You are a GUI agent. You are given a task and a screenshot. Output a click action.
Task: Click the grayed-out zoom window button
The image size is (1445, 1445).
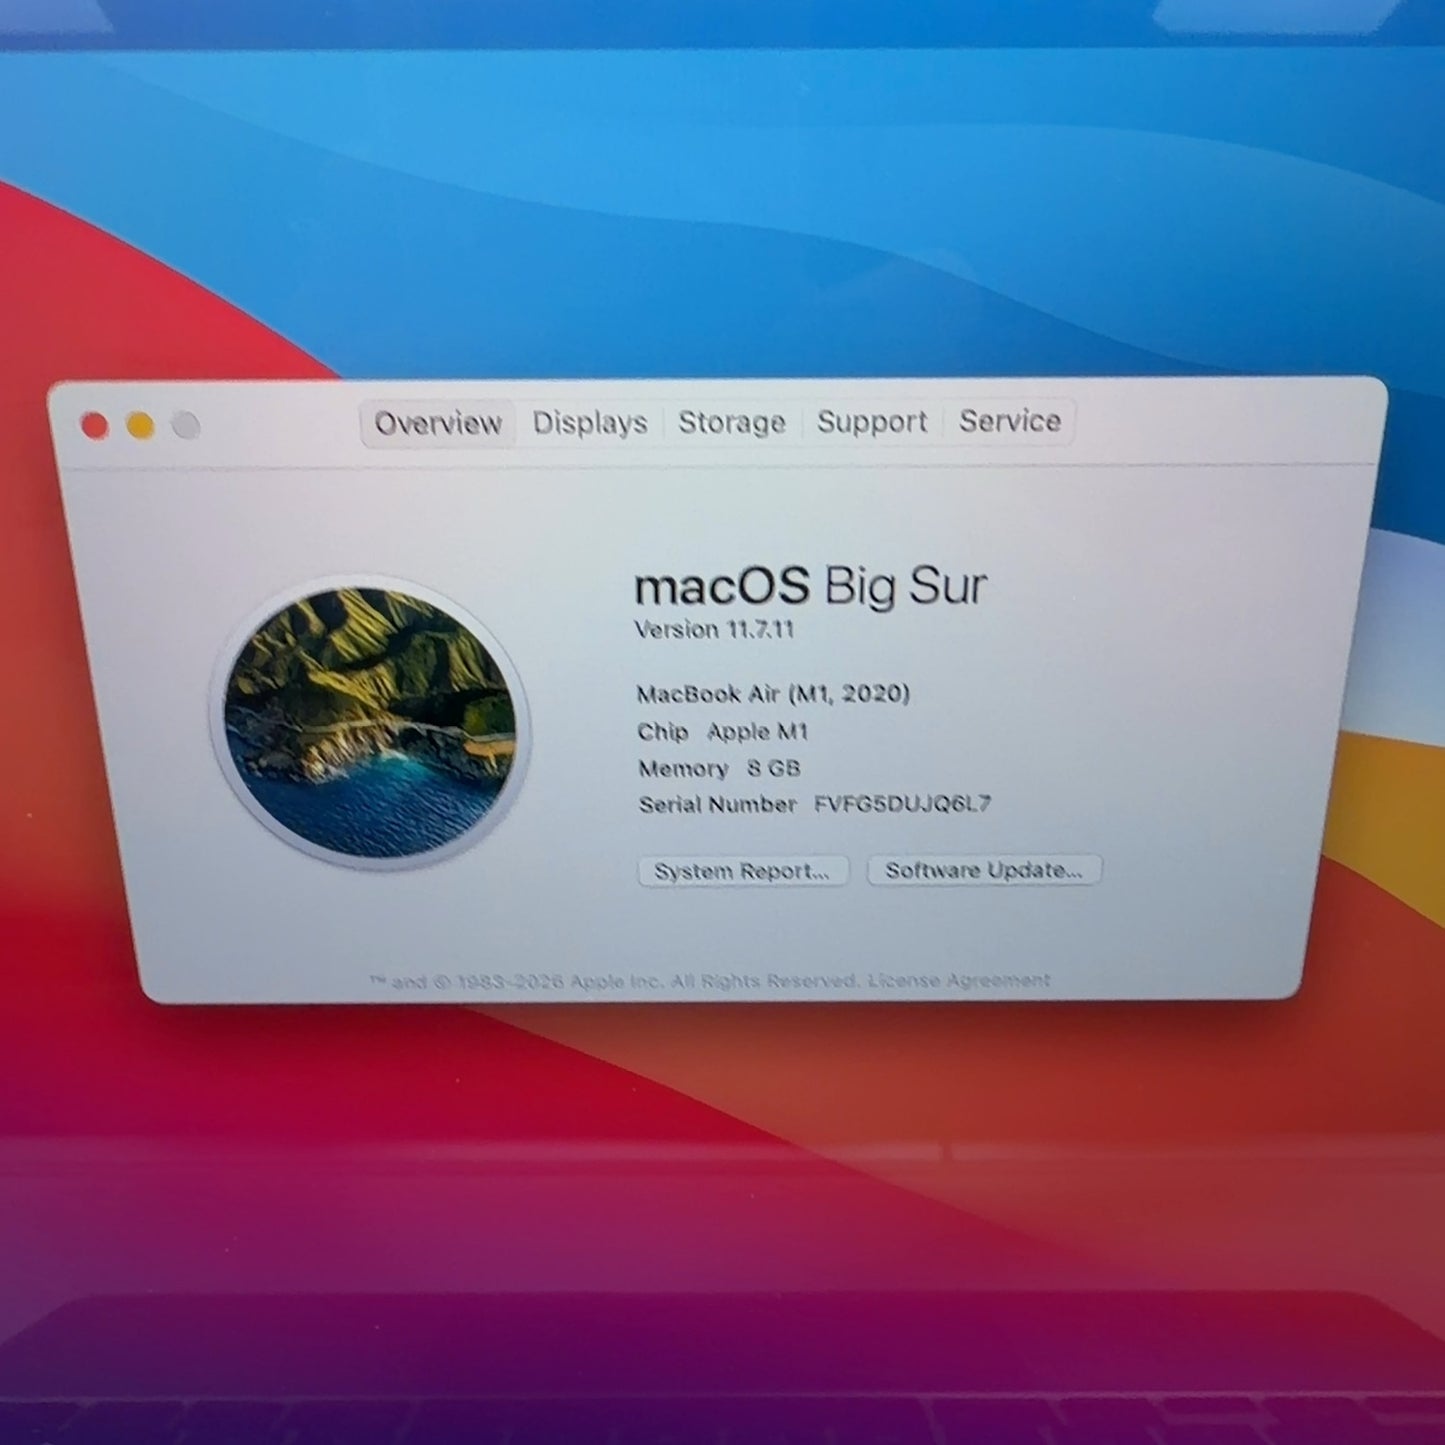(x=186, y=427)
